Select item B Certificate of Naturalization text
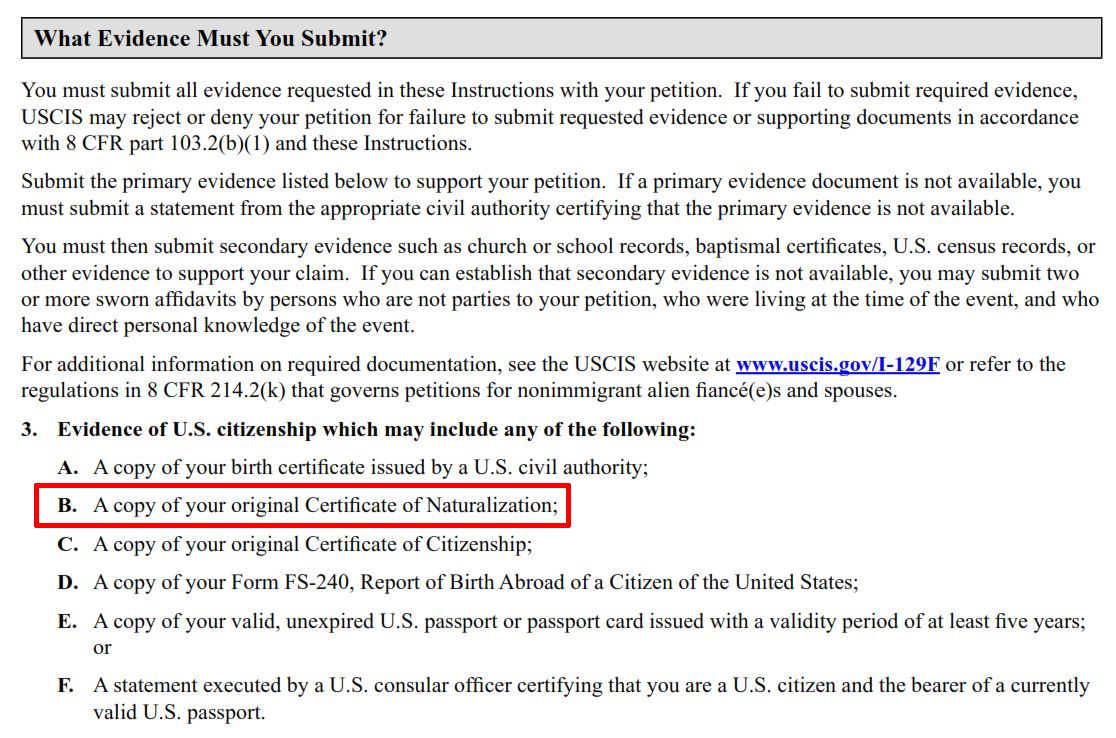1116x738 pixels. coord(325,505)
